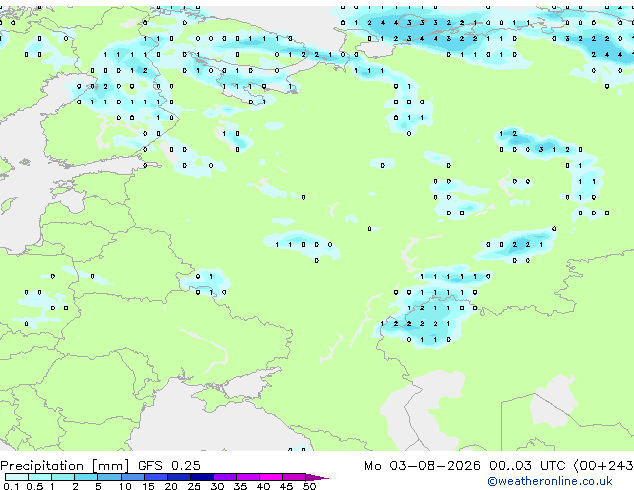This screenshot has width=634, height=490.
Task: Click the '20' legend scale label
Action: tap(171, 486)
